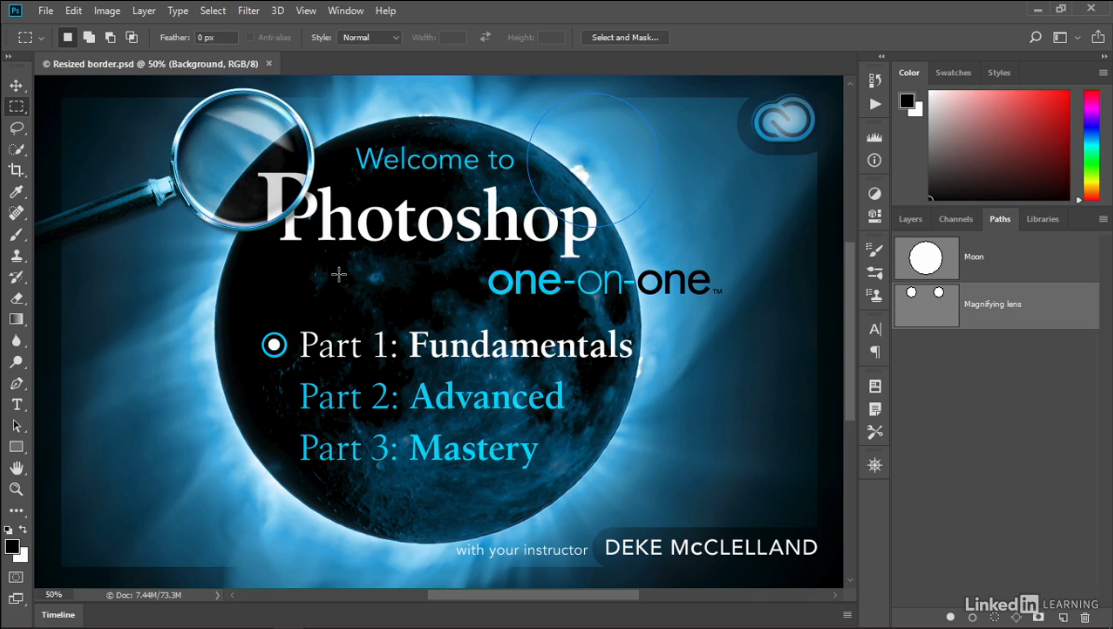The width and height of the screenshot is (1113, 629).
Task: Open the Style dropdown set to Normal
Action: pyautogui.click(x=370, y=38)
